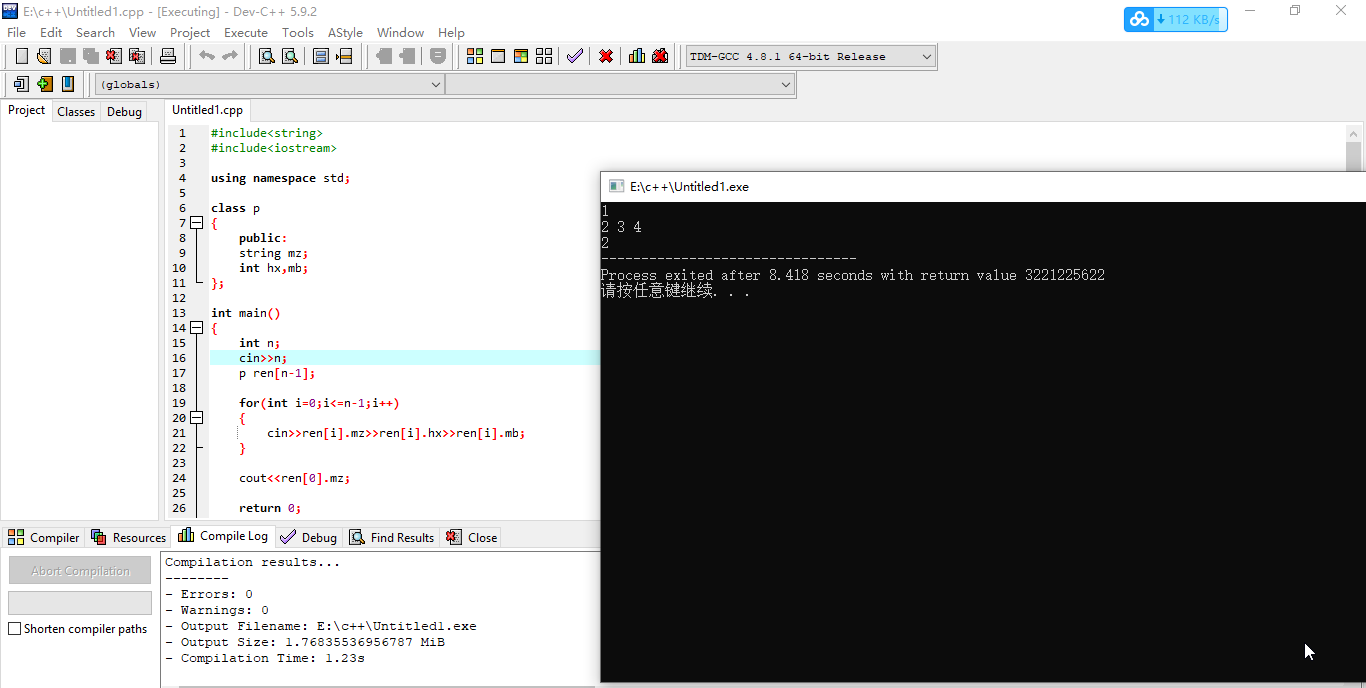Click the Run toolbar icon

click(x=498, y=56)
